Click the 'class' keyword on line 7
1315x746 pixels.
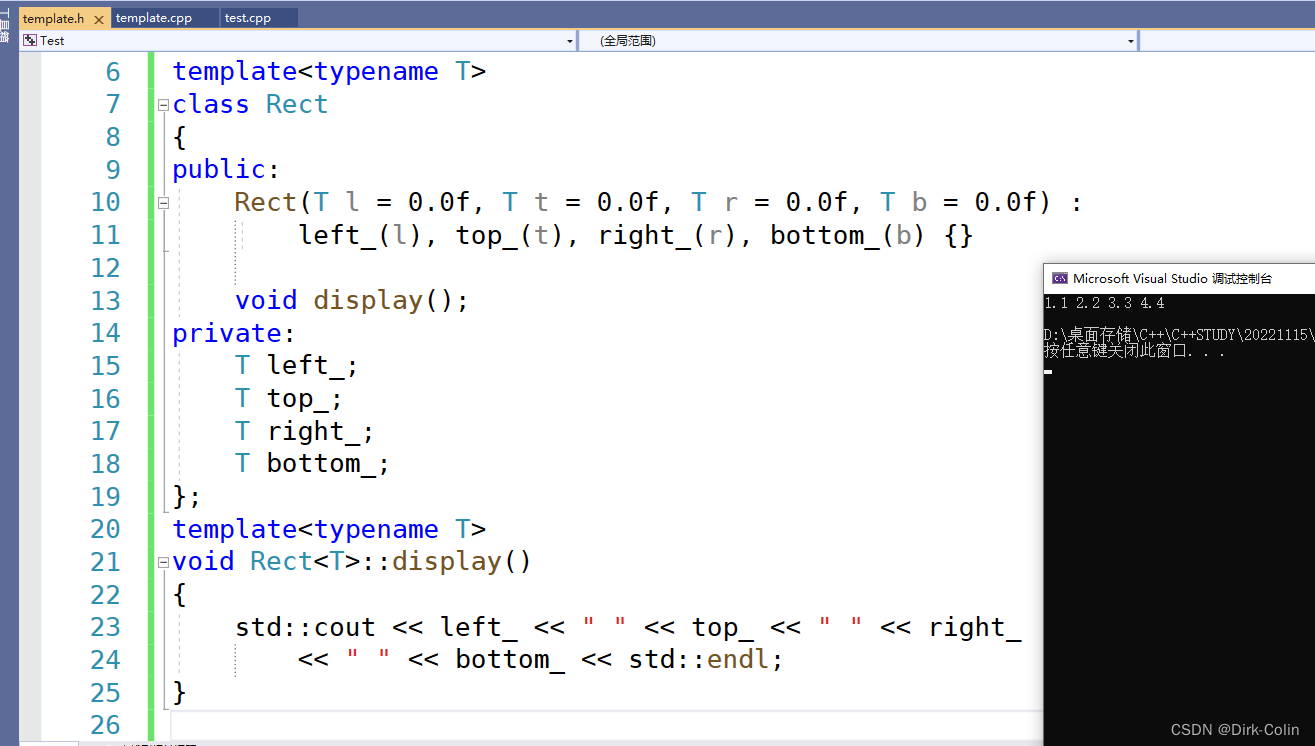211,104
